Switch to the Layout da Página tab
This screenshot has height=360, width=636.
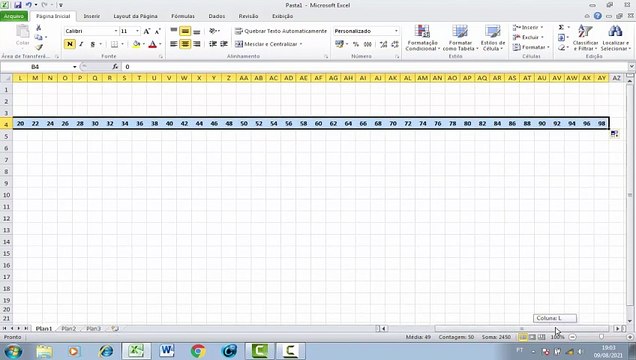(x=135, y=16)
